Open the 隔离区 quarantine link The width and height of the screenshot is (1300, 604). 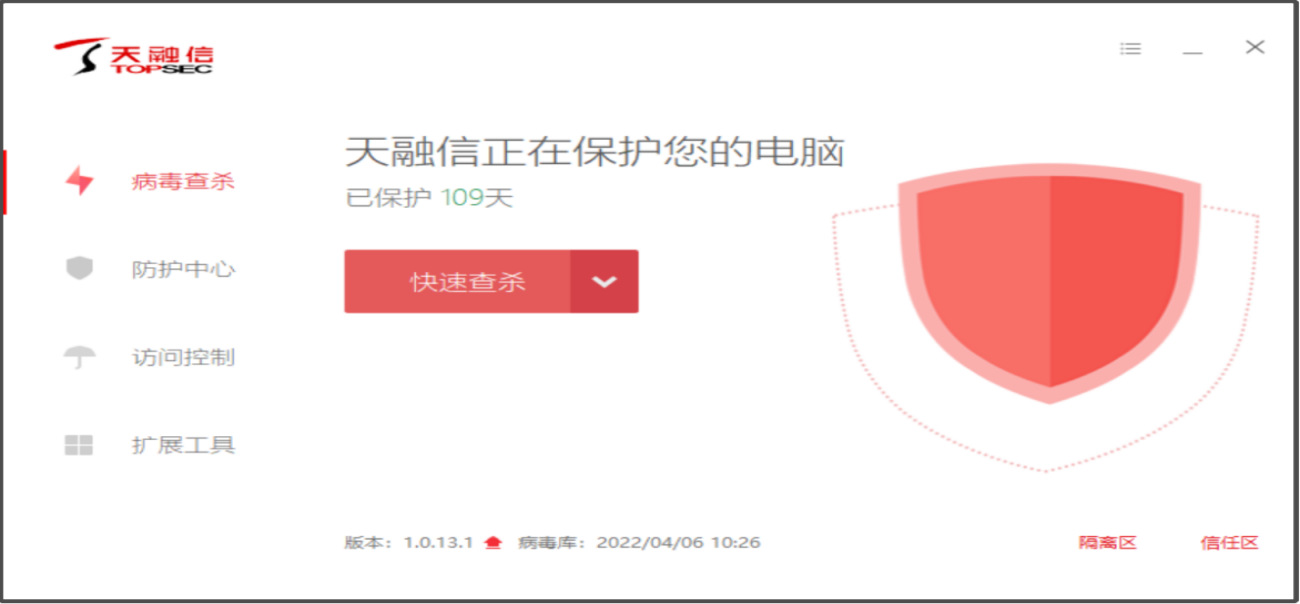pos(1108,543)
